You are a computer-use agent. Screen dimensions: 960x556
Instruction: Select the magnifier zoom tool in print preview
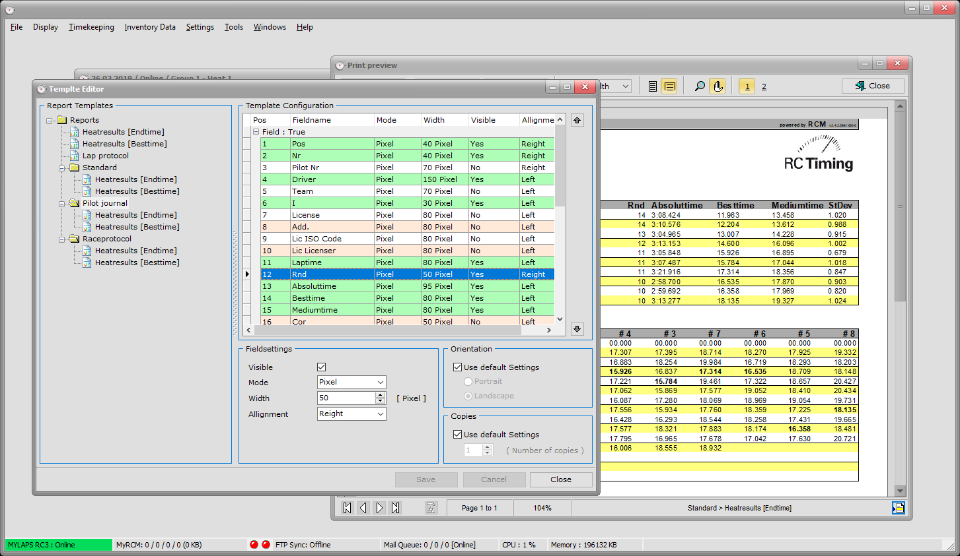699,86
